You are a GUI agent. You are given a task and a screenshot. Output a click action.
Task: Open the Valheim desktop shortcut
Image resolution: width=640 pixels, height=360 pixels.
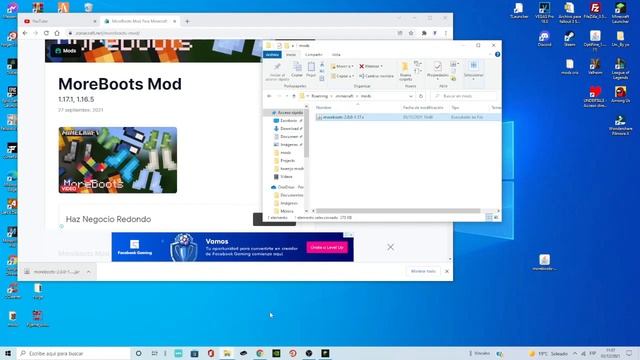point(595,67)
